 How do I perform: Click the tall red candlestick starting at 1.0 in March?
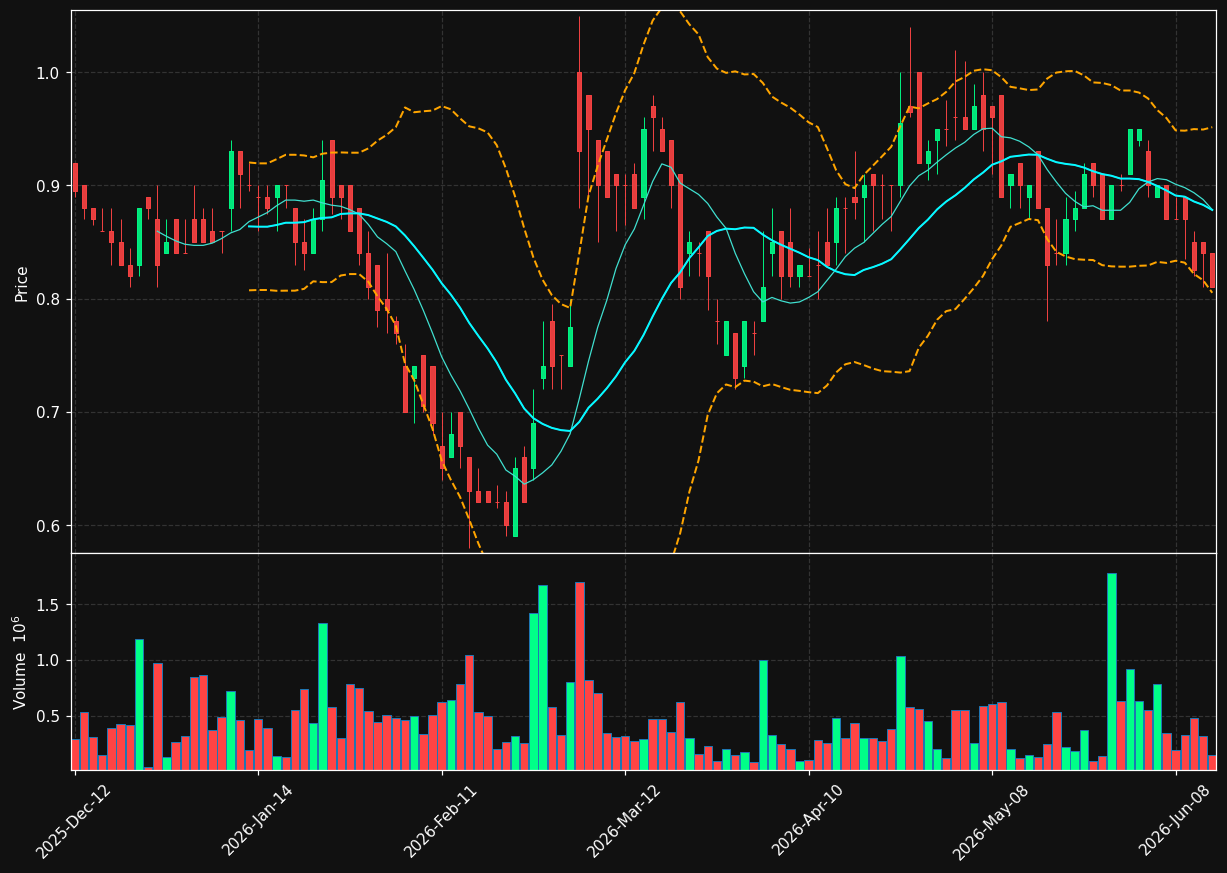[x=579, y=112]
